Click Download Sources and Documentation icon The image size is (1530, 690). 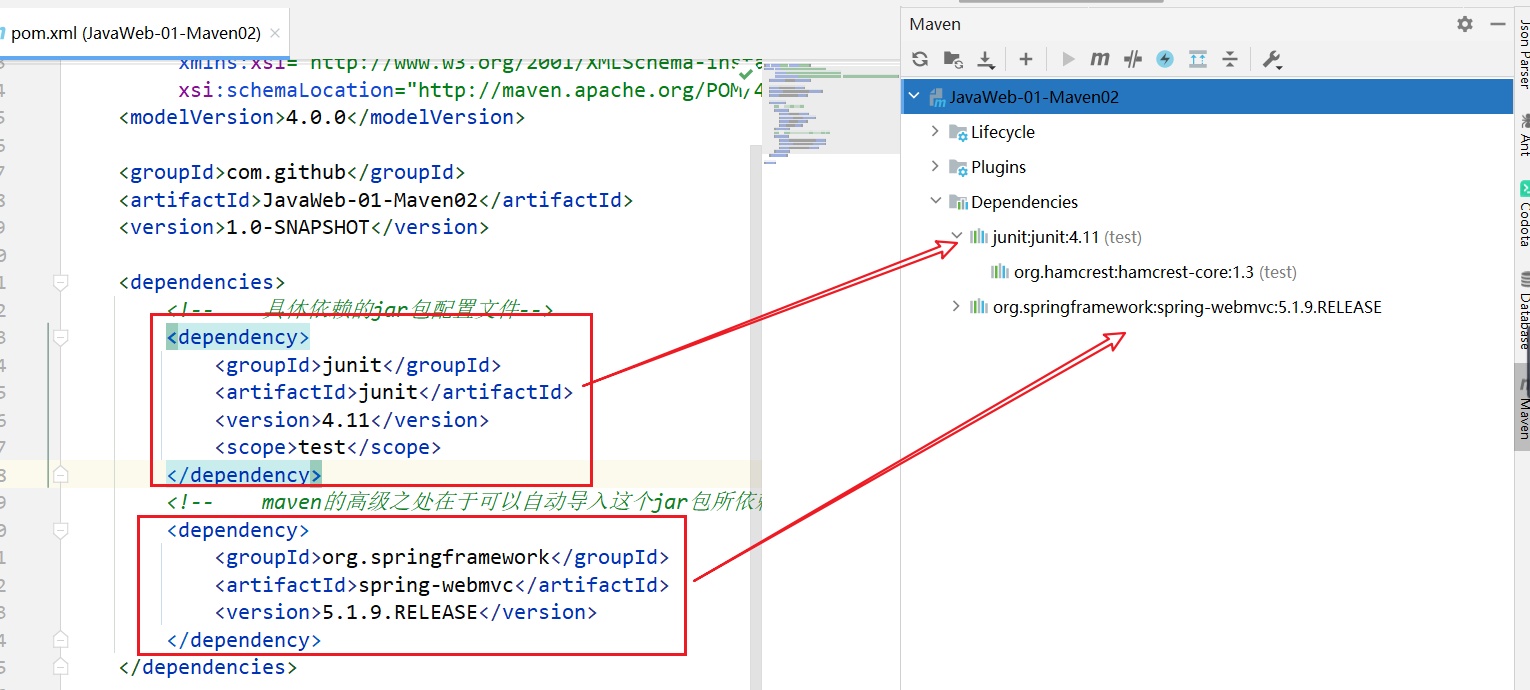pyautogui.click(x=986, y=59)
